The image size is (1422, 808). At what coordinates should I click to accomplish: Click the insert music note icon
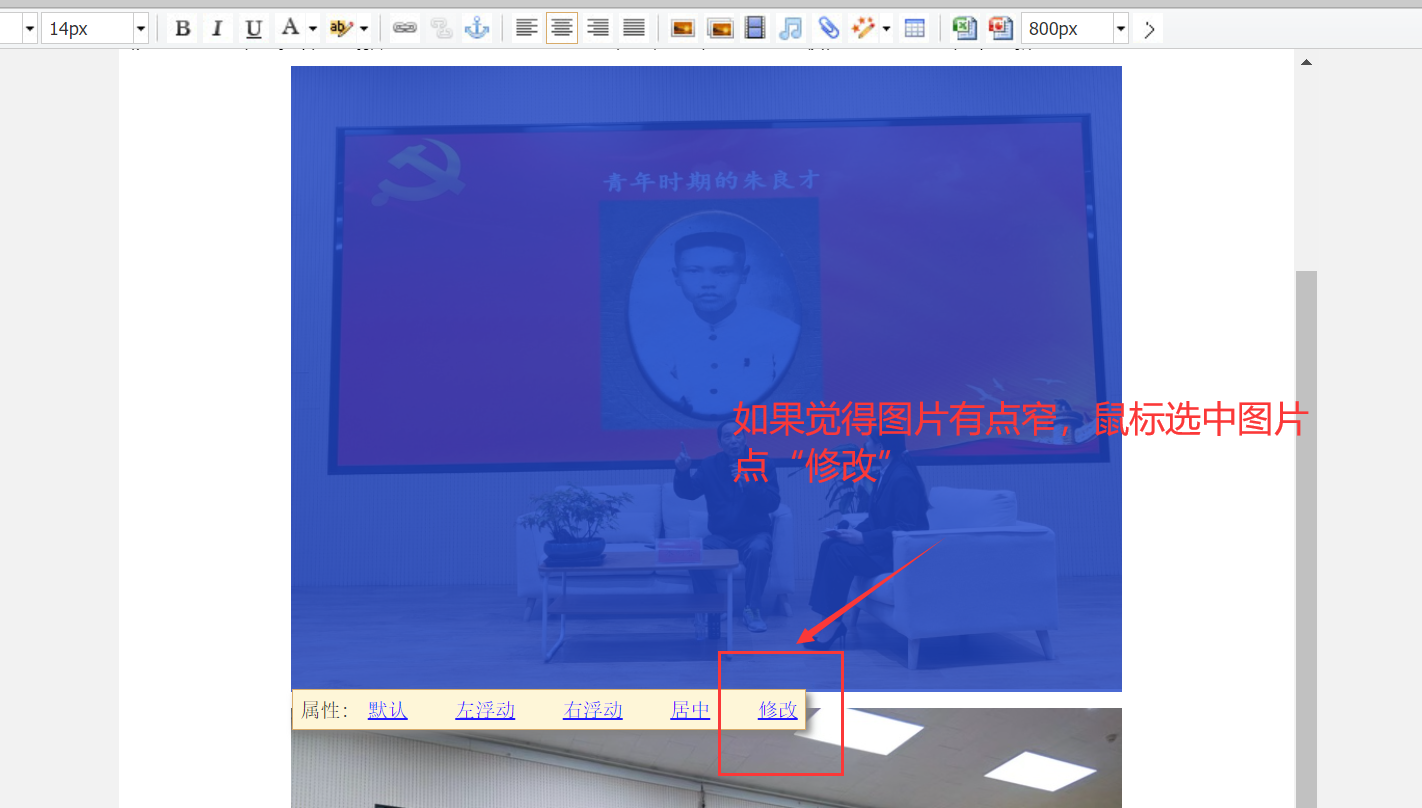790,29
